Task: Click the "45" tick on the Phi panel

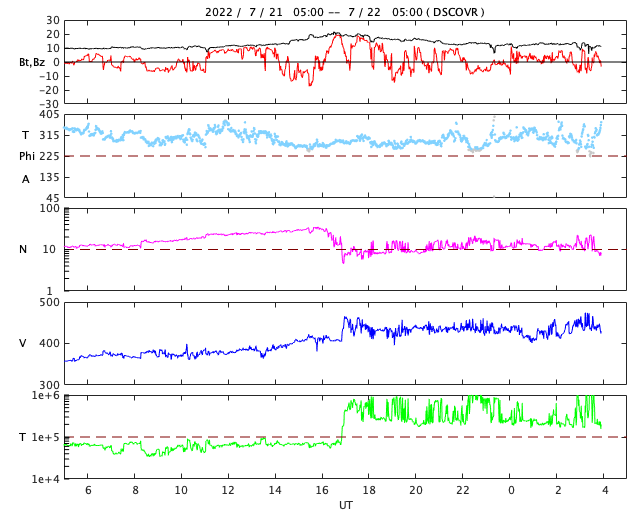Action: coord(53,198)
